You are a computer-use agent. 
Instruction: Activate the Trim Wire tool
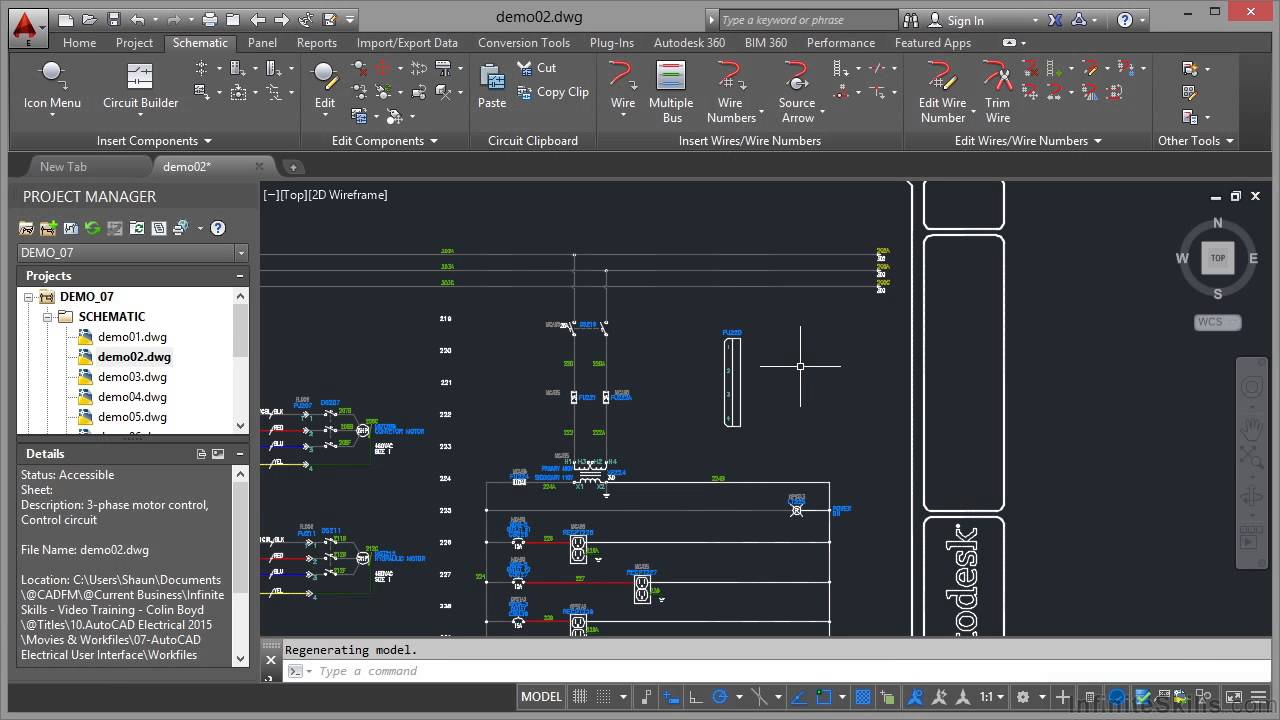coord(997,91)
